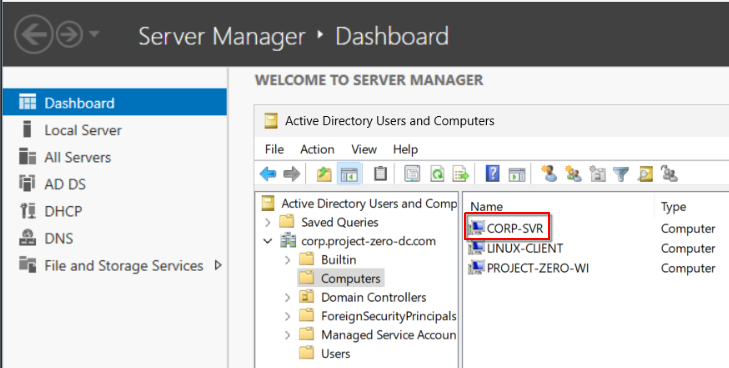Collapse the corp.project-zero-dc.com domain node

268,241
